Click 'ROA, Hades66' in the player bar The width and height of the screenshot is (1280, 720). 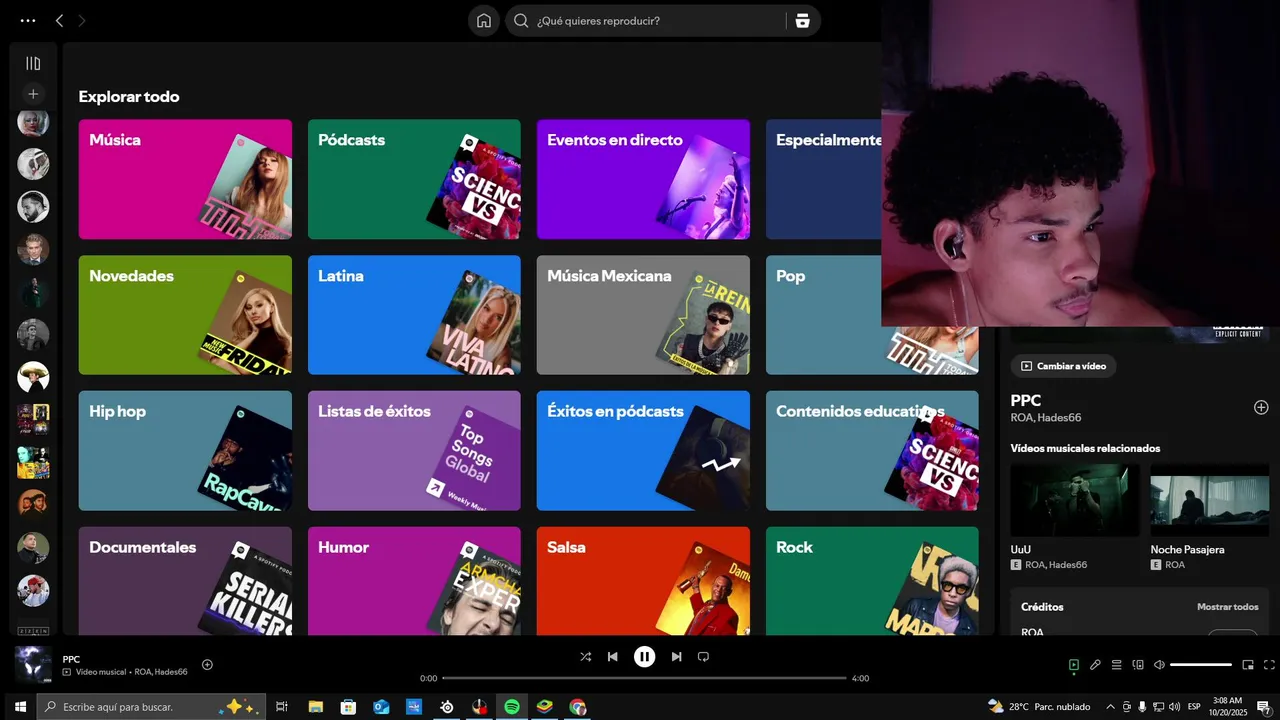(161, 672)
